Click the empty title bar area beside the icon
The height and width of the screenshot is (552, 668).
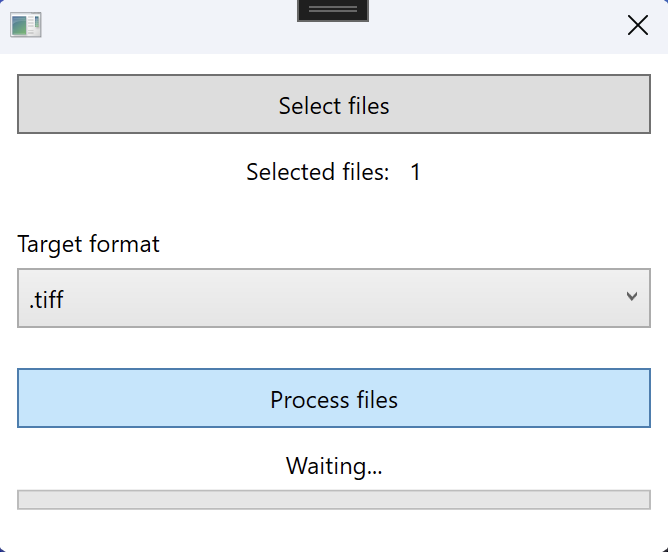pyautogui.click(x=170, y=26)
